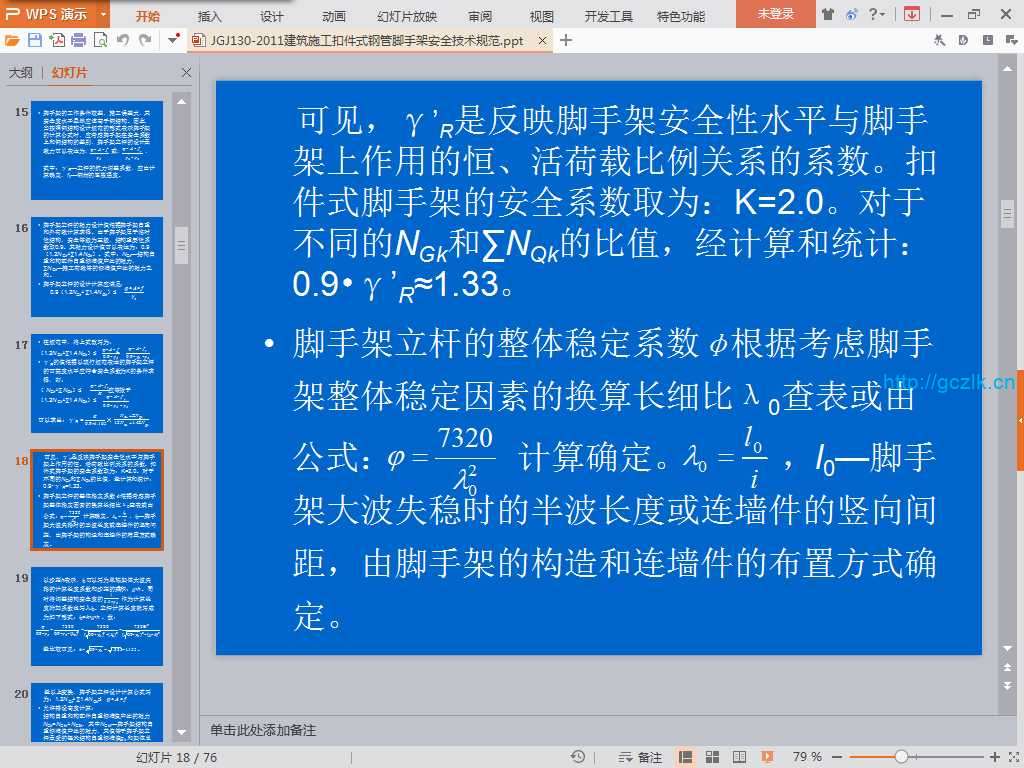
Task: Open the WPS 演示 application menu dropdown
Action: click(104, 15)
